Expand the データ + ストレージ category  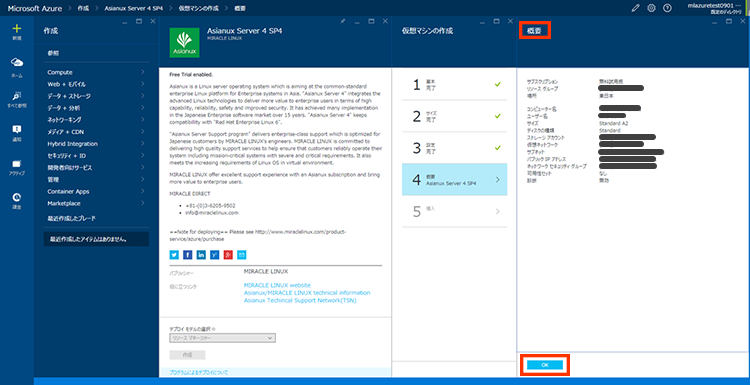[x=96, y=96]
